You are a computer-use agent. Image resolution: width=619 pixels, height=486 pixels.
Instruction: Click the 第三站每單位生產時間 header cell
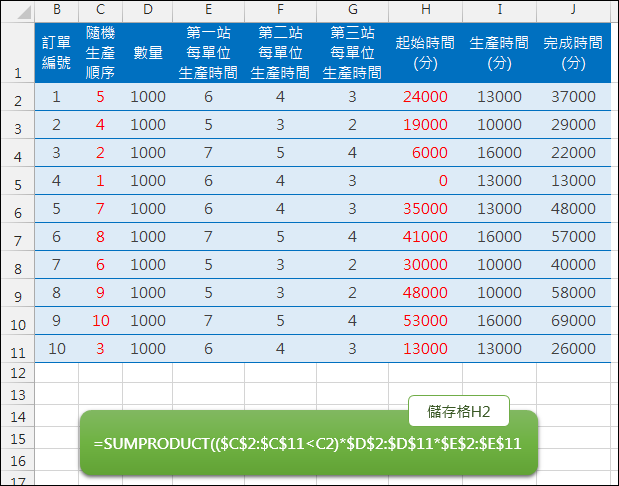353,53
